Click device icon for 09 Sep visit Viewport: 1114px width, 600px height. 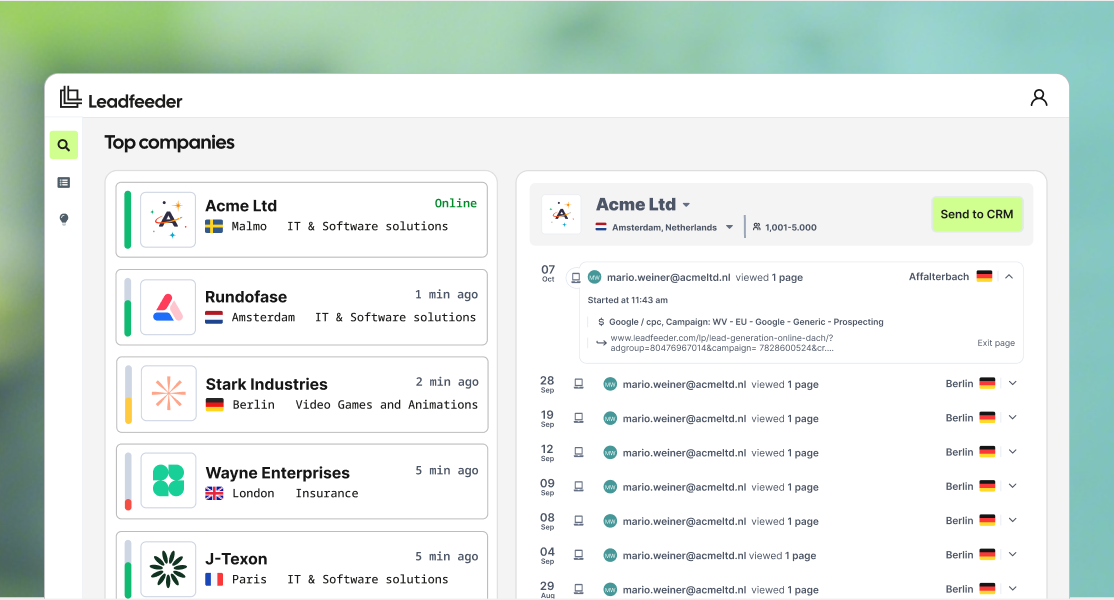tap(578, 486)
